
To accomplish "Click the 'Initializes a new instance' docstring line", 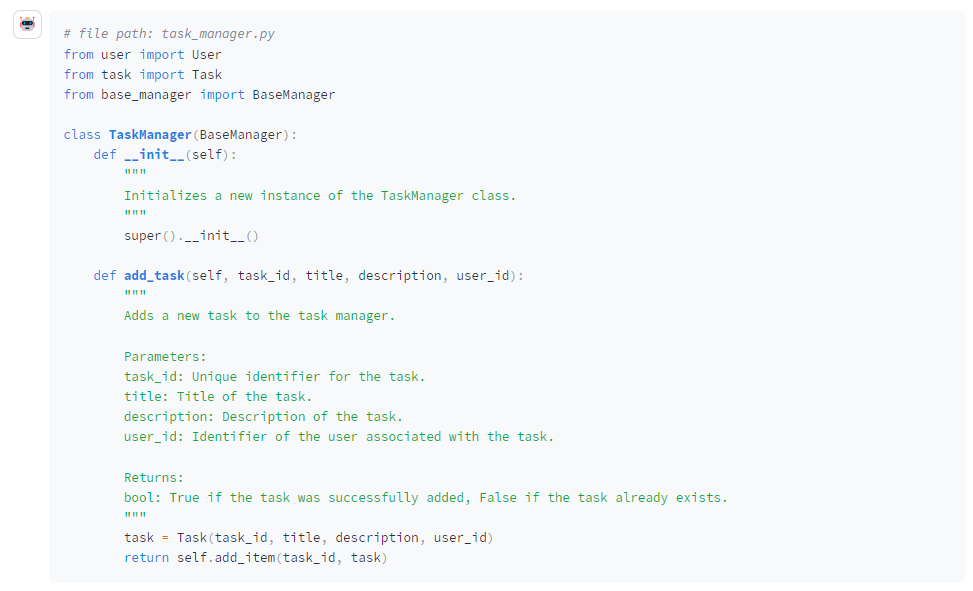I will point(320,195).
